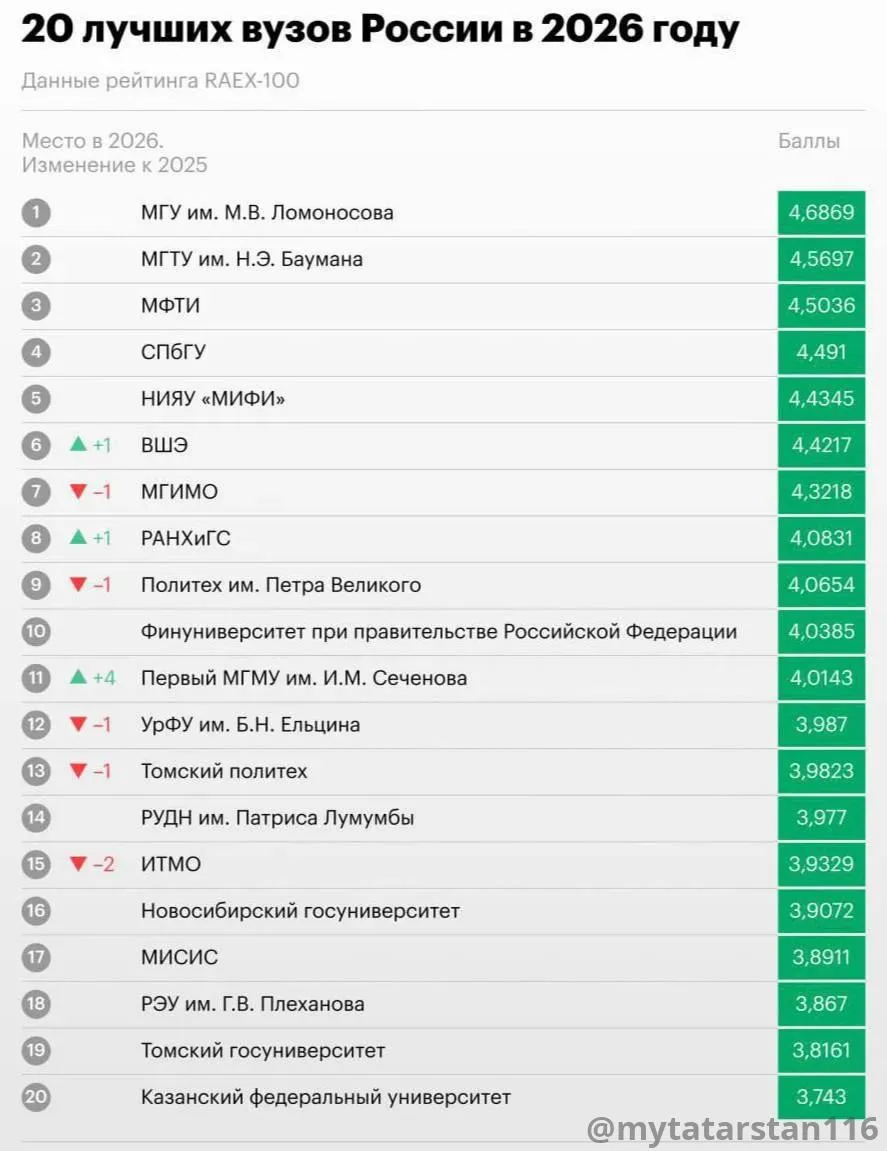
Task: Click the rank 3 circle badge
Action: (x=36, y=305)
